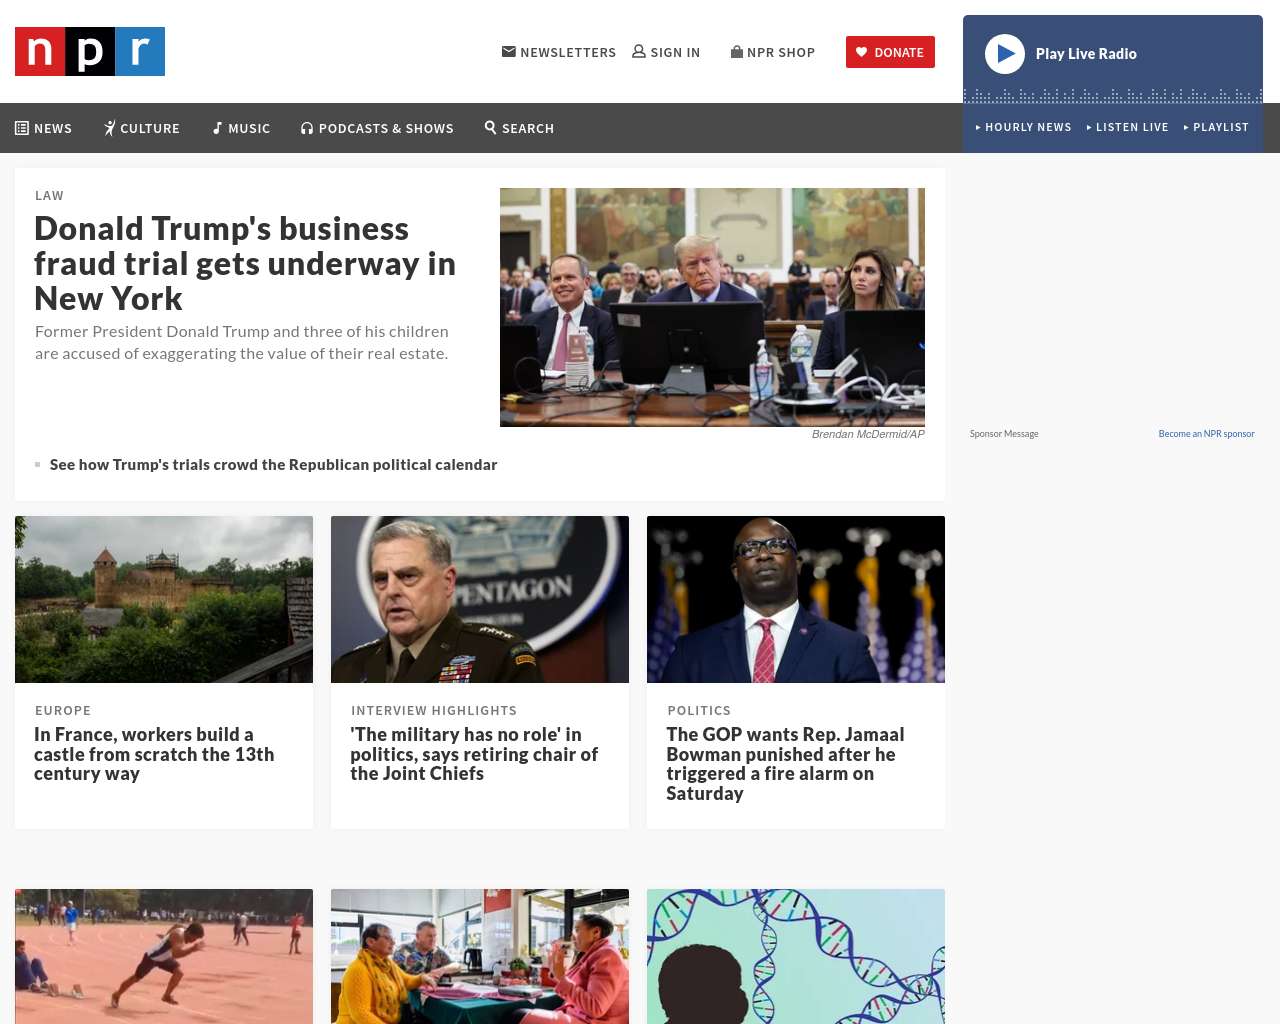1280x1024 pixels.
Task: Open the Trump business fraud trial headline
Action: pos(245,263)
